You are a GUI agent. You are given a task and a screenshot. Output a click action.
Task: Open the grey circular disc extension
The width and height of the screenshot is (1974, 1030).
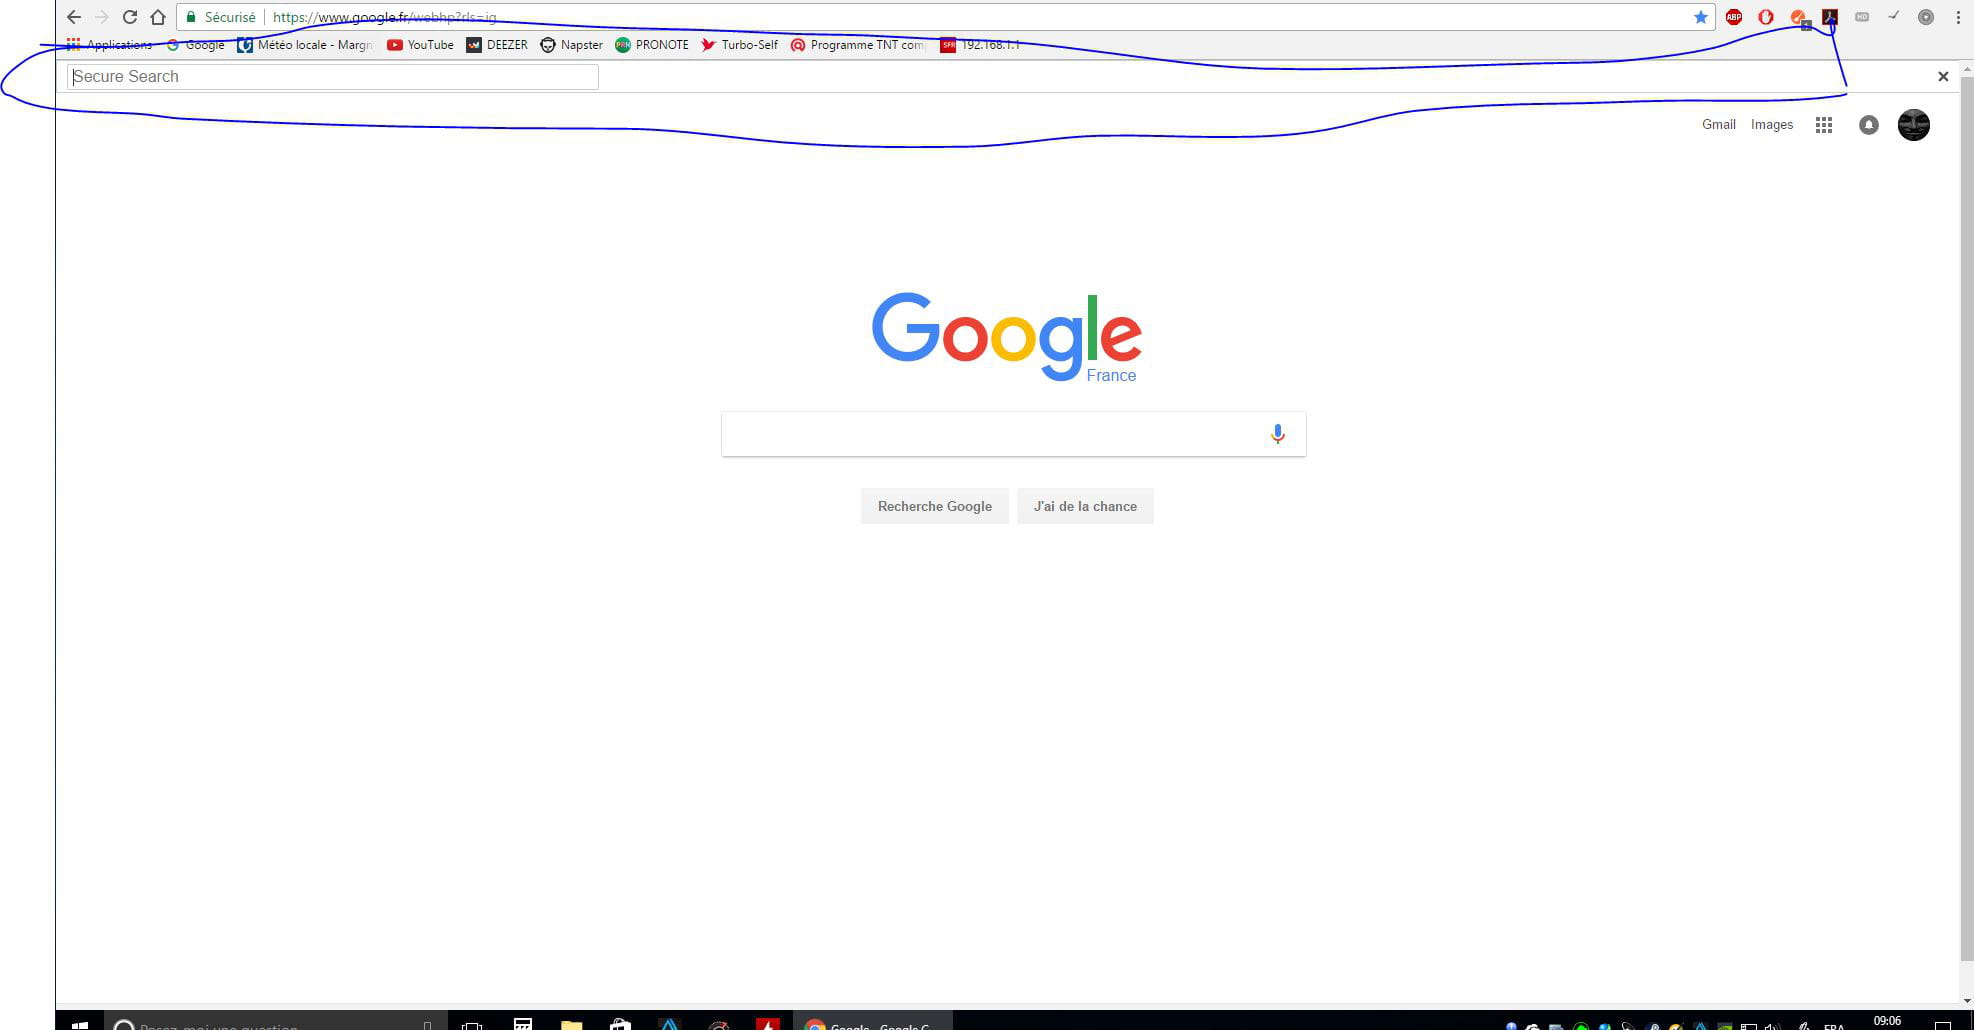pos(1926,17)
